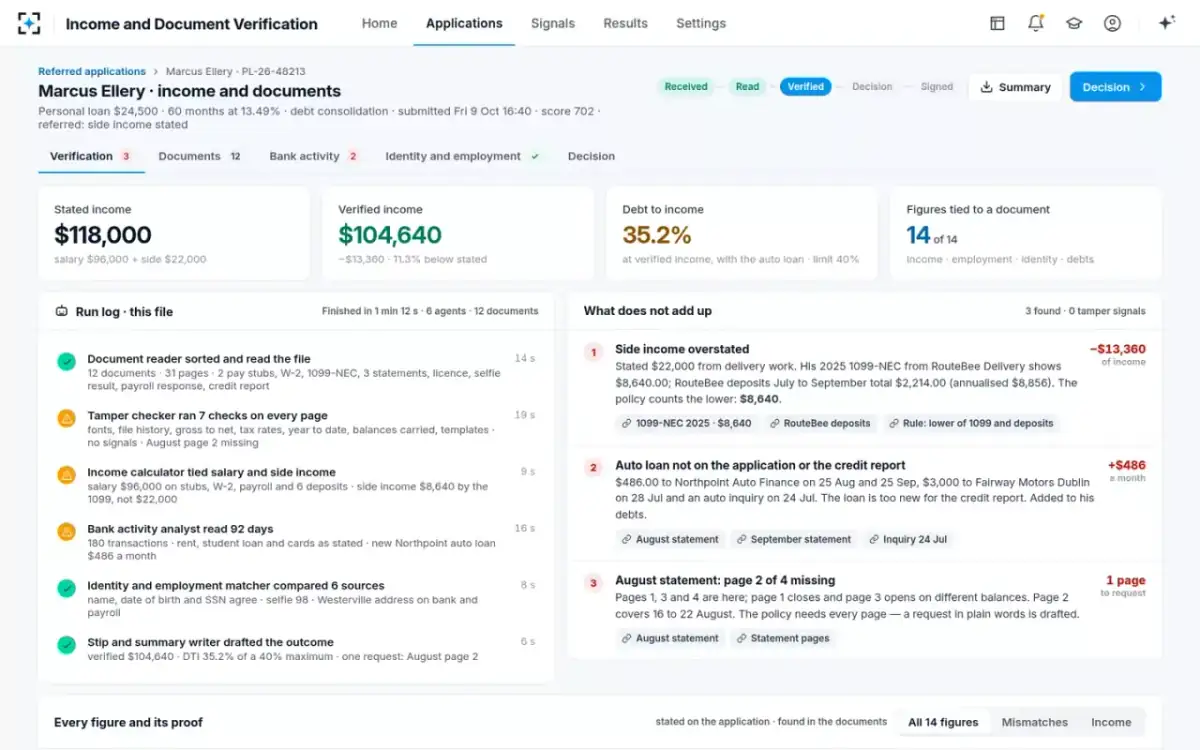Select the Mismatches filter
Screen dimensions: 1200x750
click(1034, 722)
